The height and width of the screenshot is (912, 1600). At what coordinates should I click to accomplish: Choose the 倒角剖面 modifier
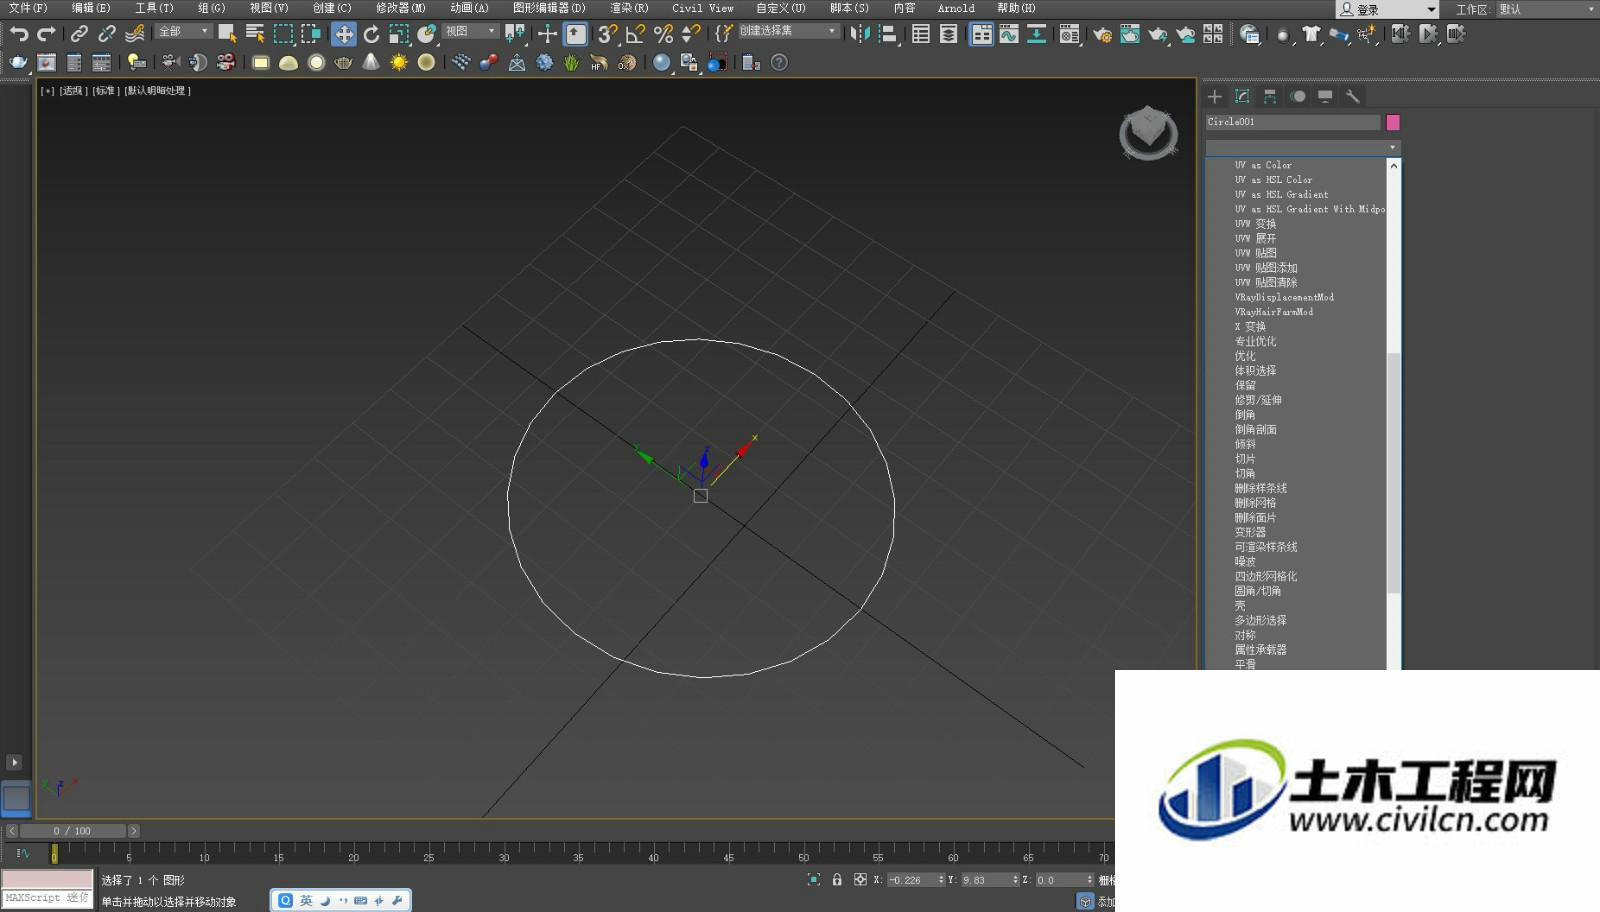pos(1255,429)
